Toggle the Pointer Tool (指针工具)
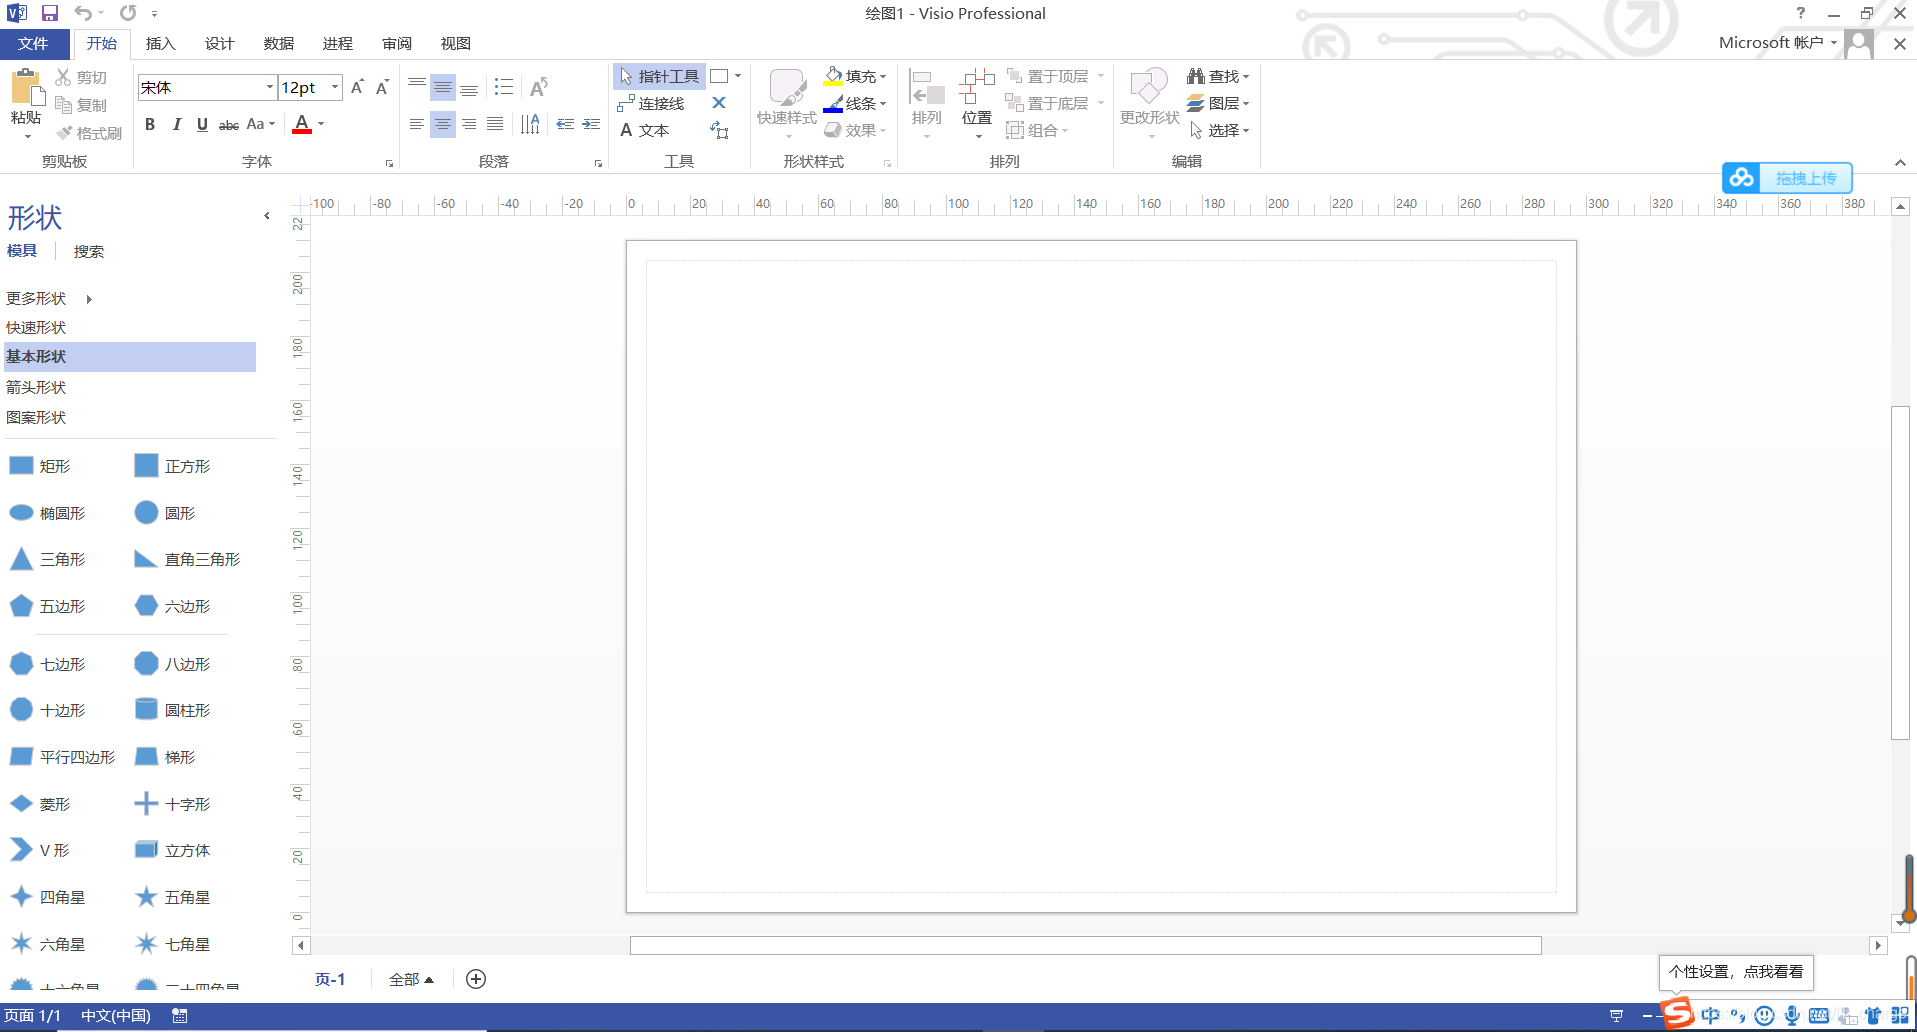This screenshot has height=1032, width=1917. 659,76
